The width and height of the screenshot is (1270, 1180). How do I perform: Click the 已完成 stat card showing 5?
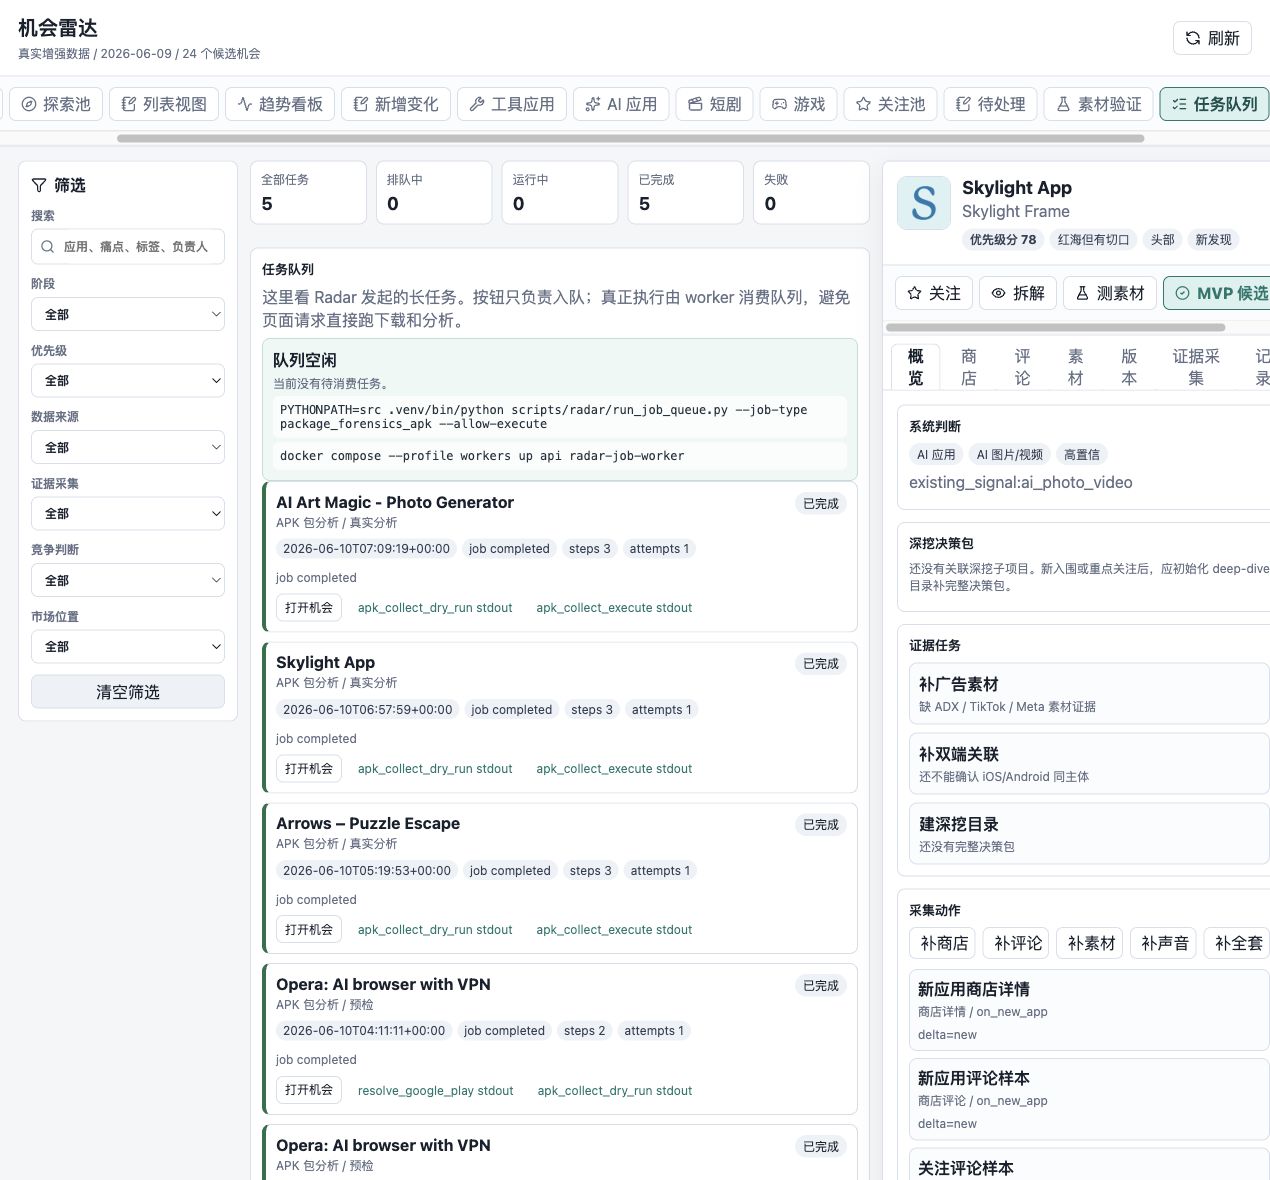(x=685, y=192)
